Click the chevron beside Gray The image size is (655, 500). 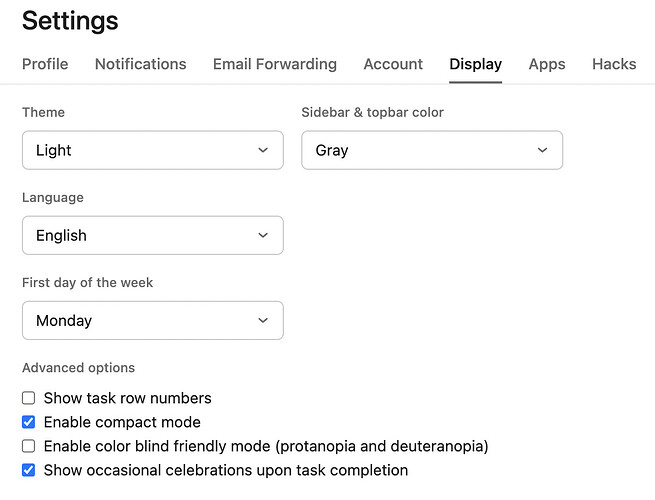(542, 150)
